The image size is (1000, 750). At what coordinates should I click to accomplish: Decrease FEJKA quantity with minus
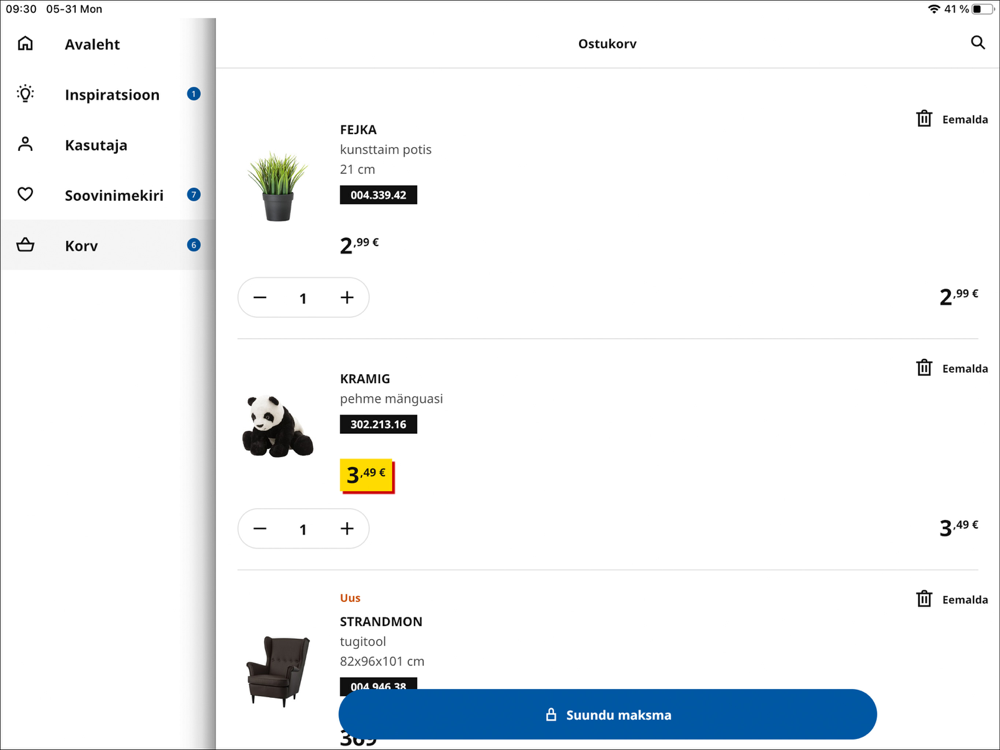(260, 298)
